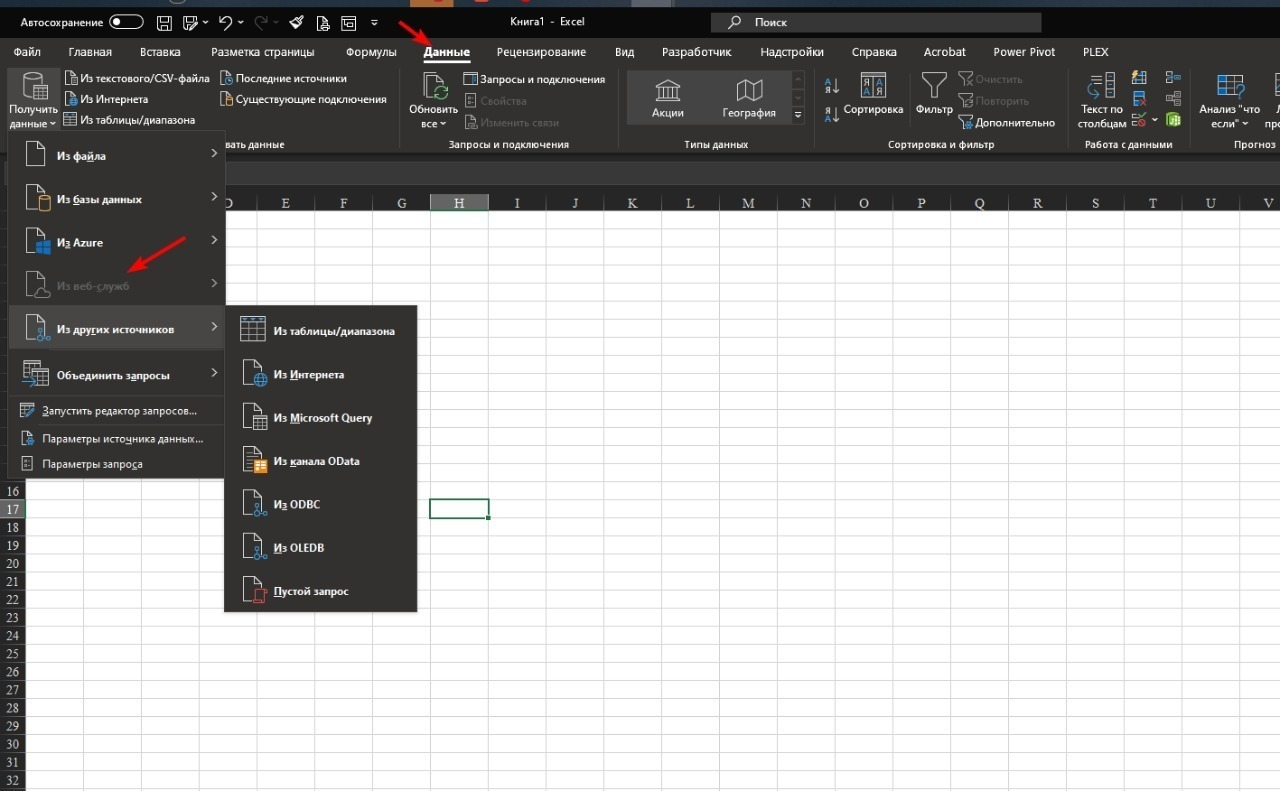Click the ribbon Из Интернета button
This screenshot has width=1280, height=791.
pyautogui.click(x=106, y=100)
